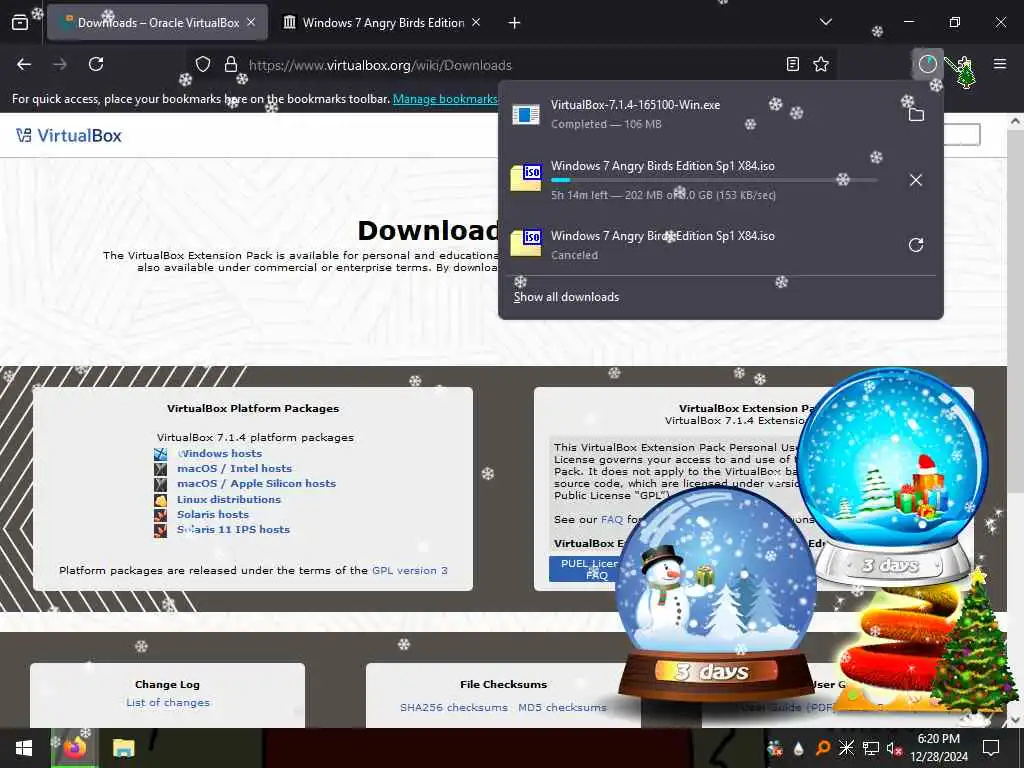Viewport: 1024px width, 768px height.
Task: Open the tracking protection shield icon
Action: [x=203, y=65]
